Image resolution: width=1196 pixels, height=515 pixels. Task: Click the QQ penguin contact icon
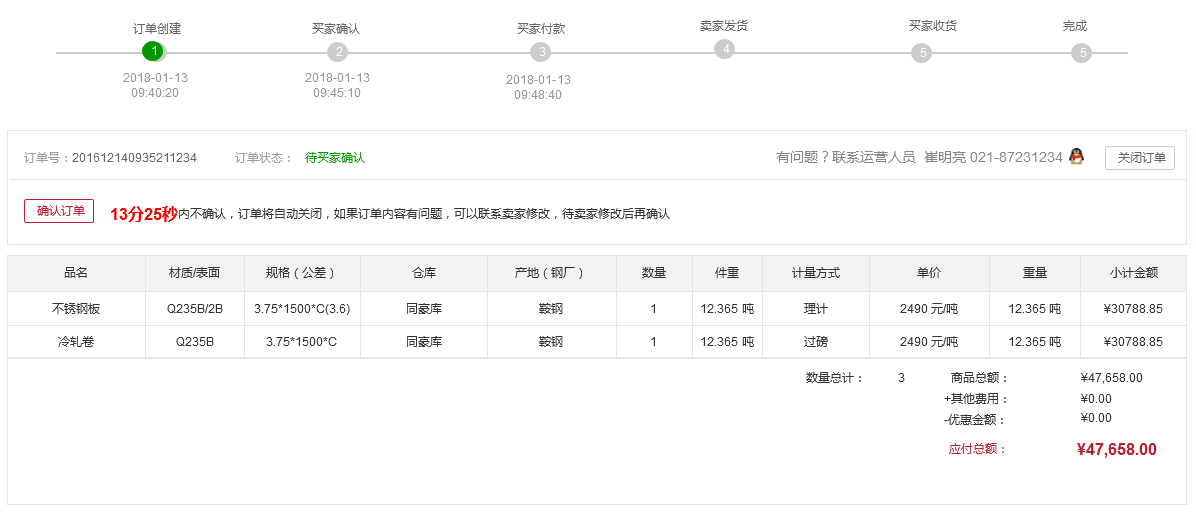coord(1076,157)
